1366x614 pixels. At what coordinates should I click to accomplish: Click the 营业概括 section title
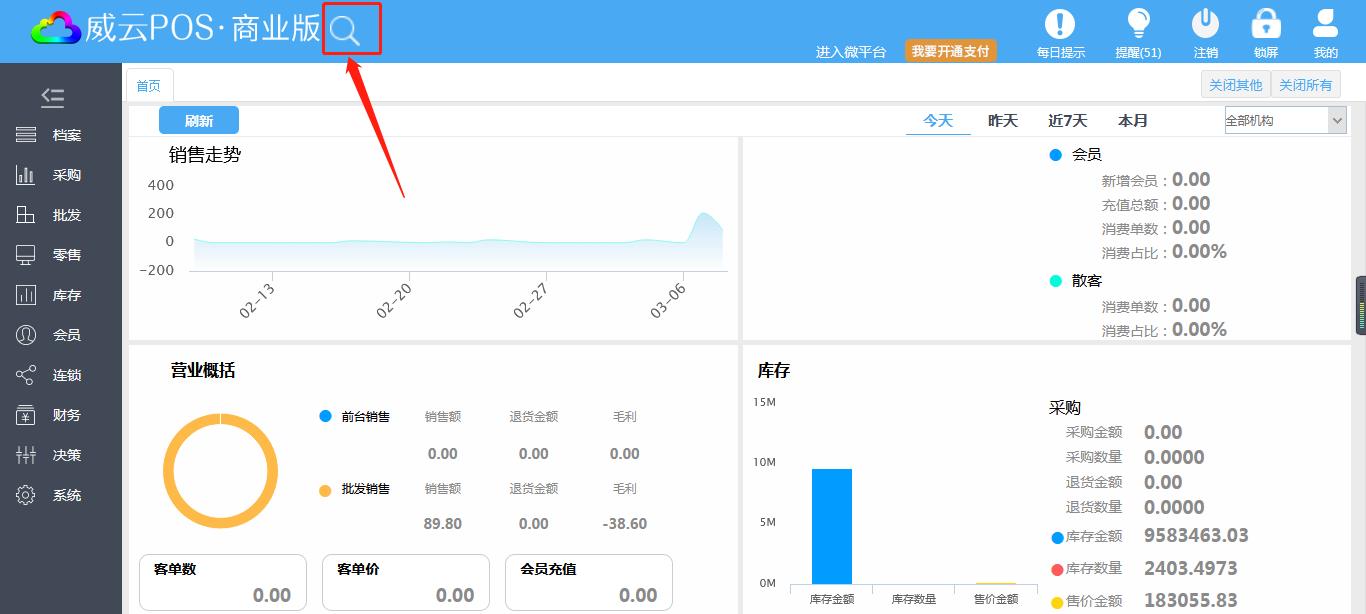pyautogui.click(x=203, y=371)
